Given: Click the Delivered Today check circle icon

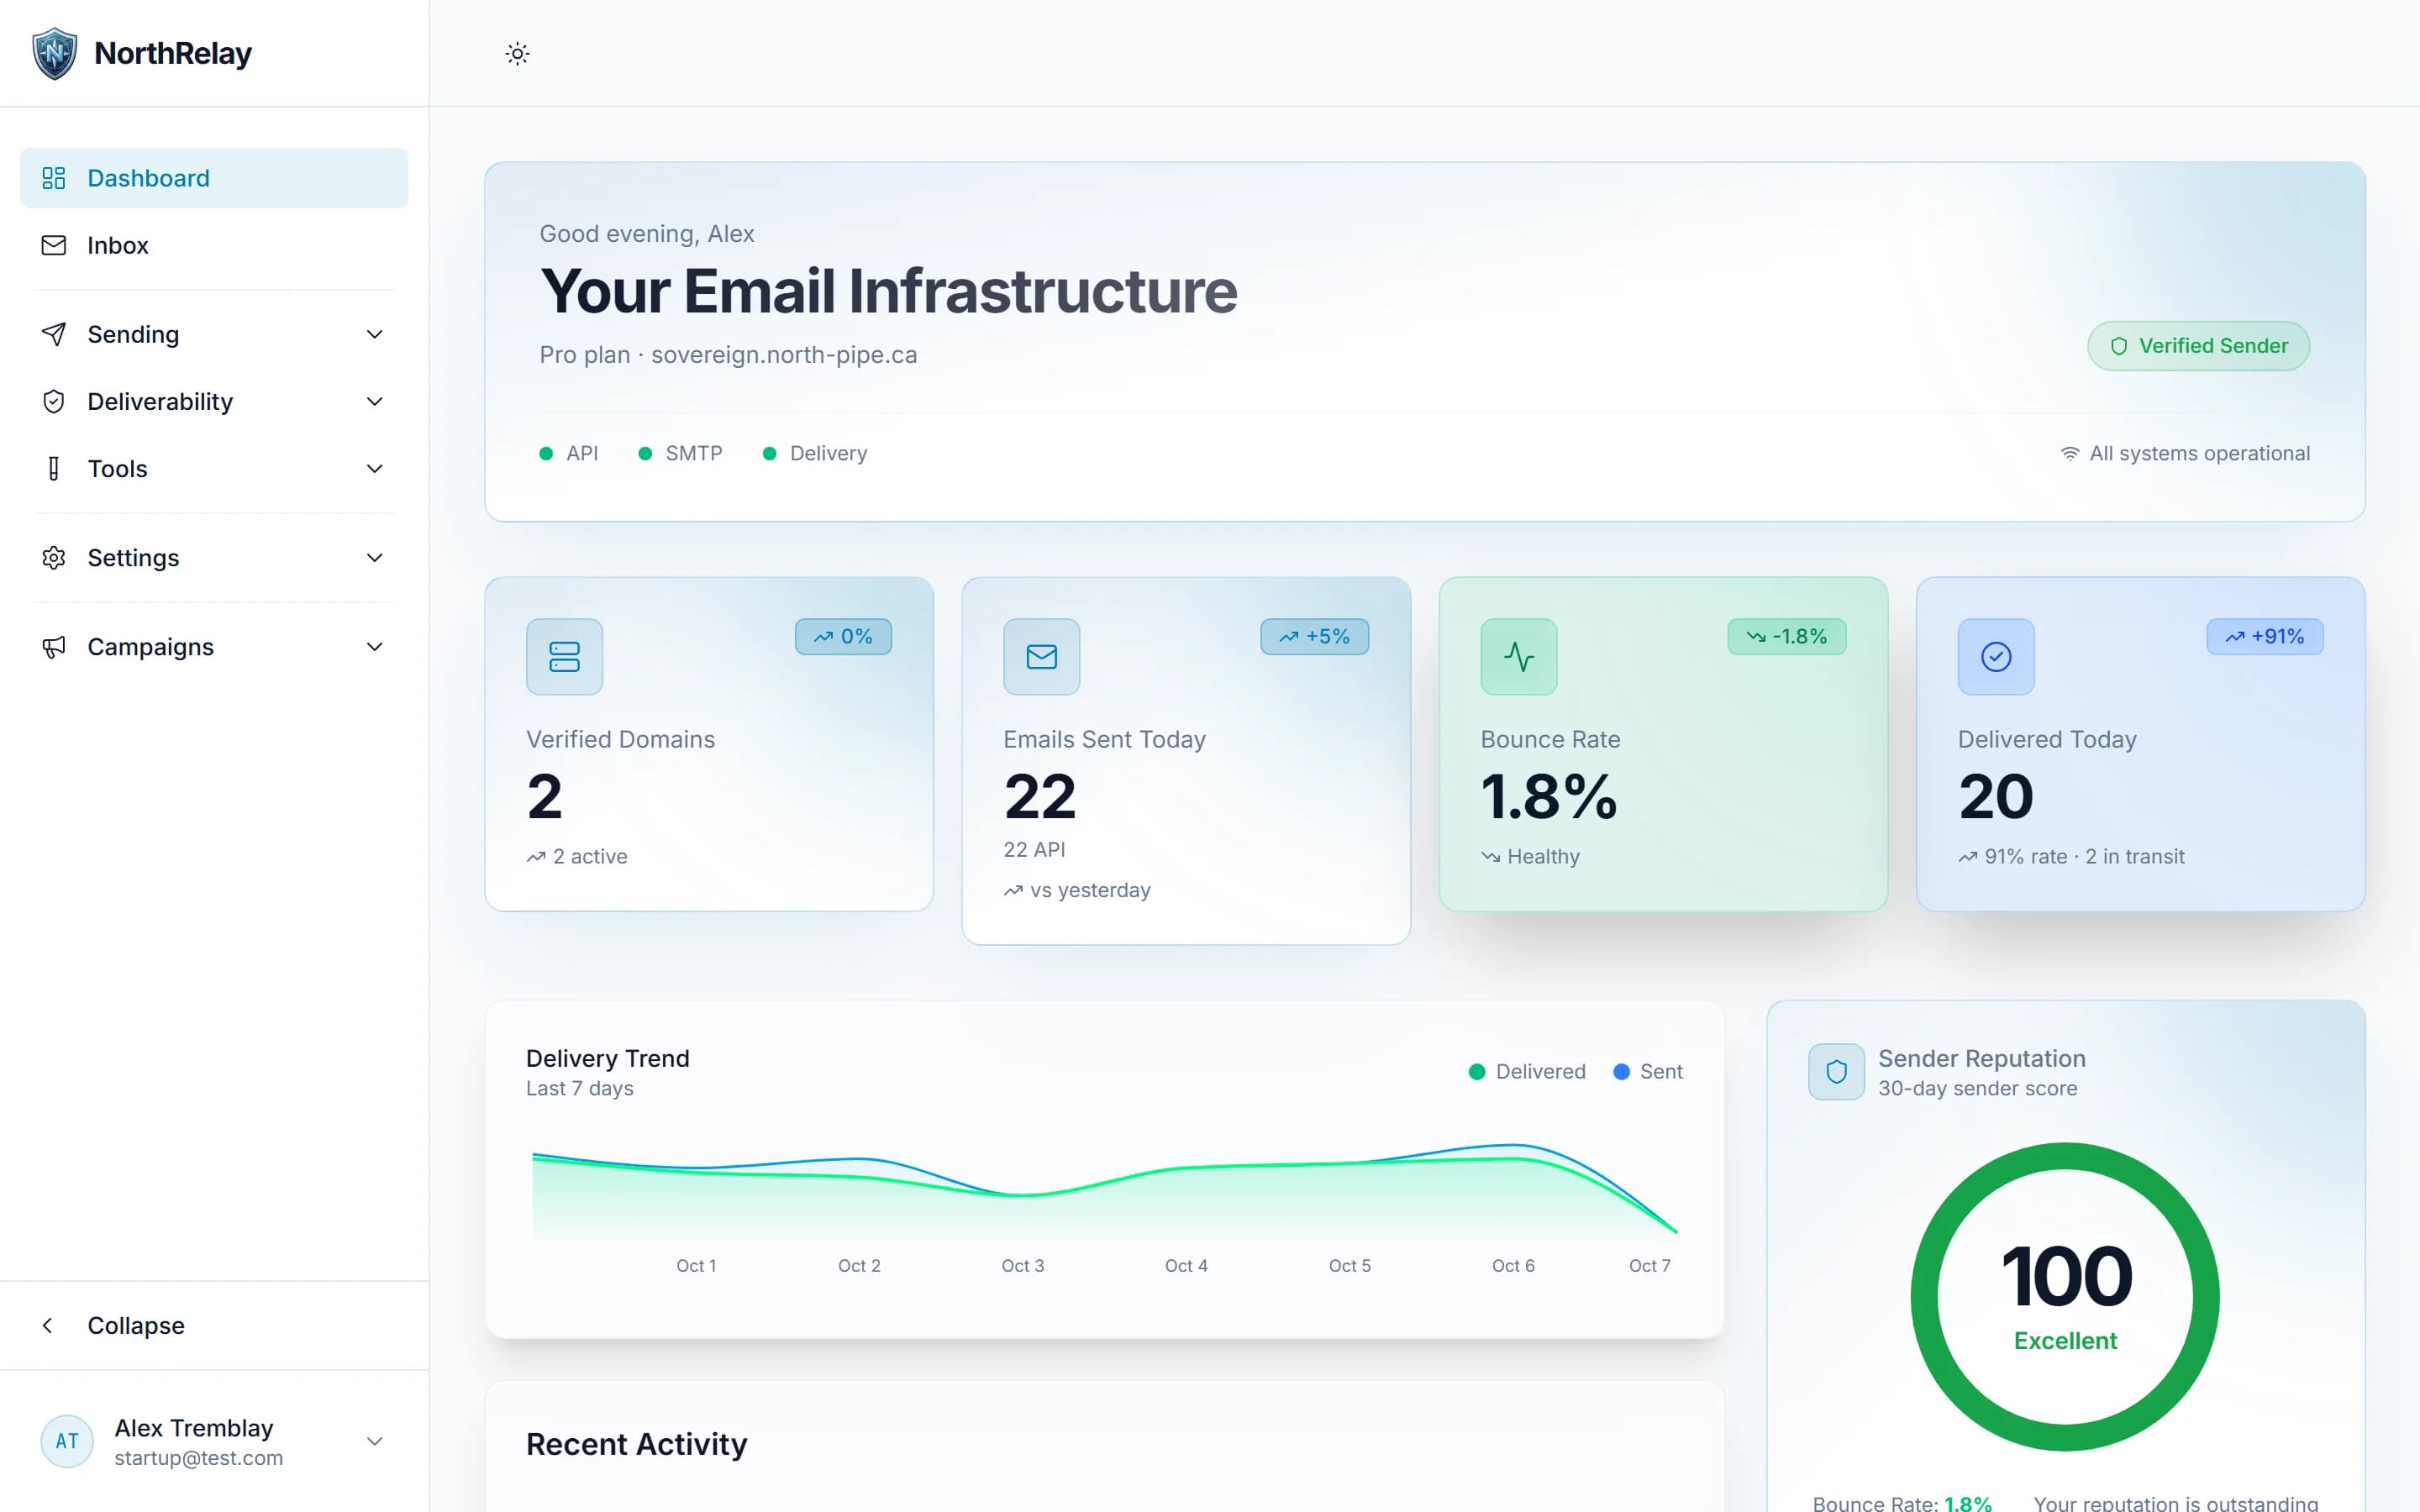Looking at the screenshot, I should click(x=1996, y=656).
